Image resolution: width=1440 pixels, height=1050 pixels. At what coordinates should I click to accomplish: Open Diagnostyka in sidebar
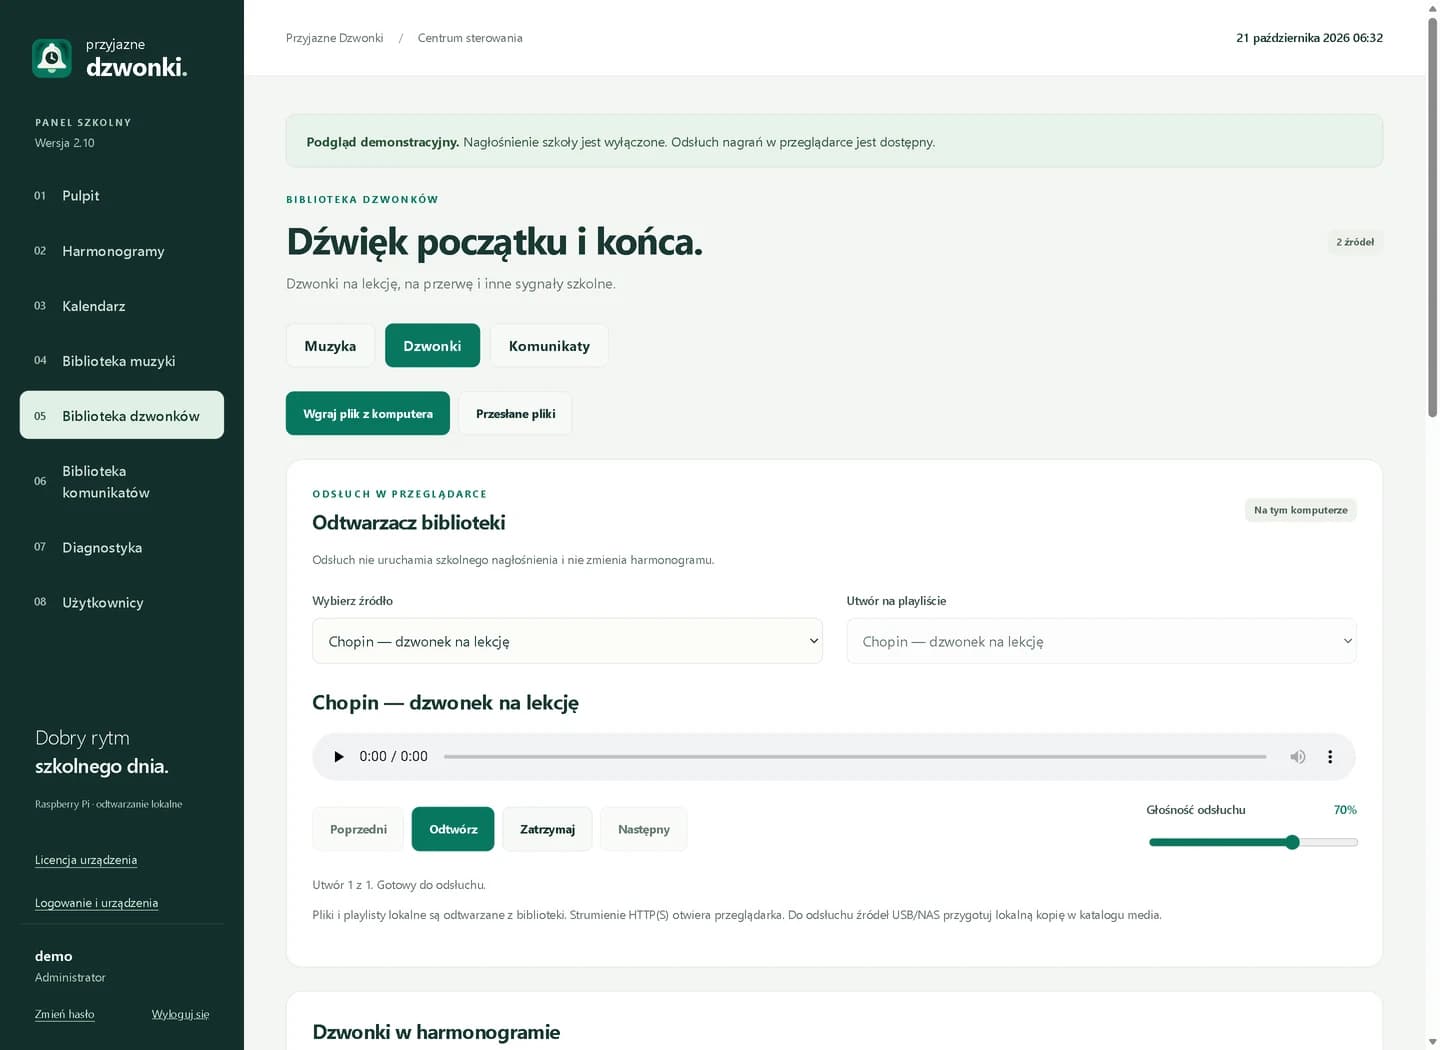click(x=122, y=547)
